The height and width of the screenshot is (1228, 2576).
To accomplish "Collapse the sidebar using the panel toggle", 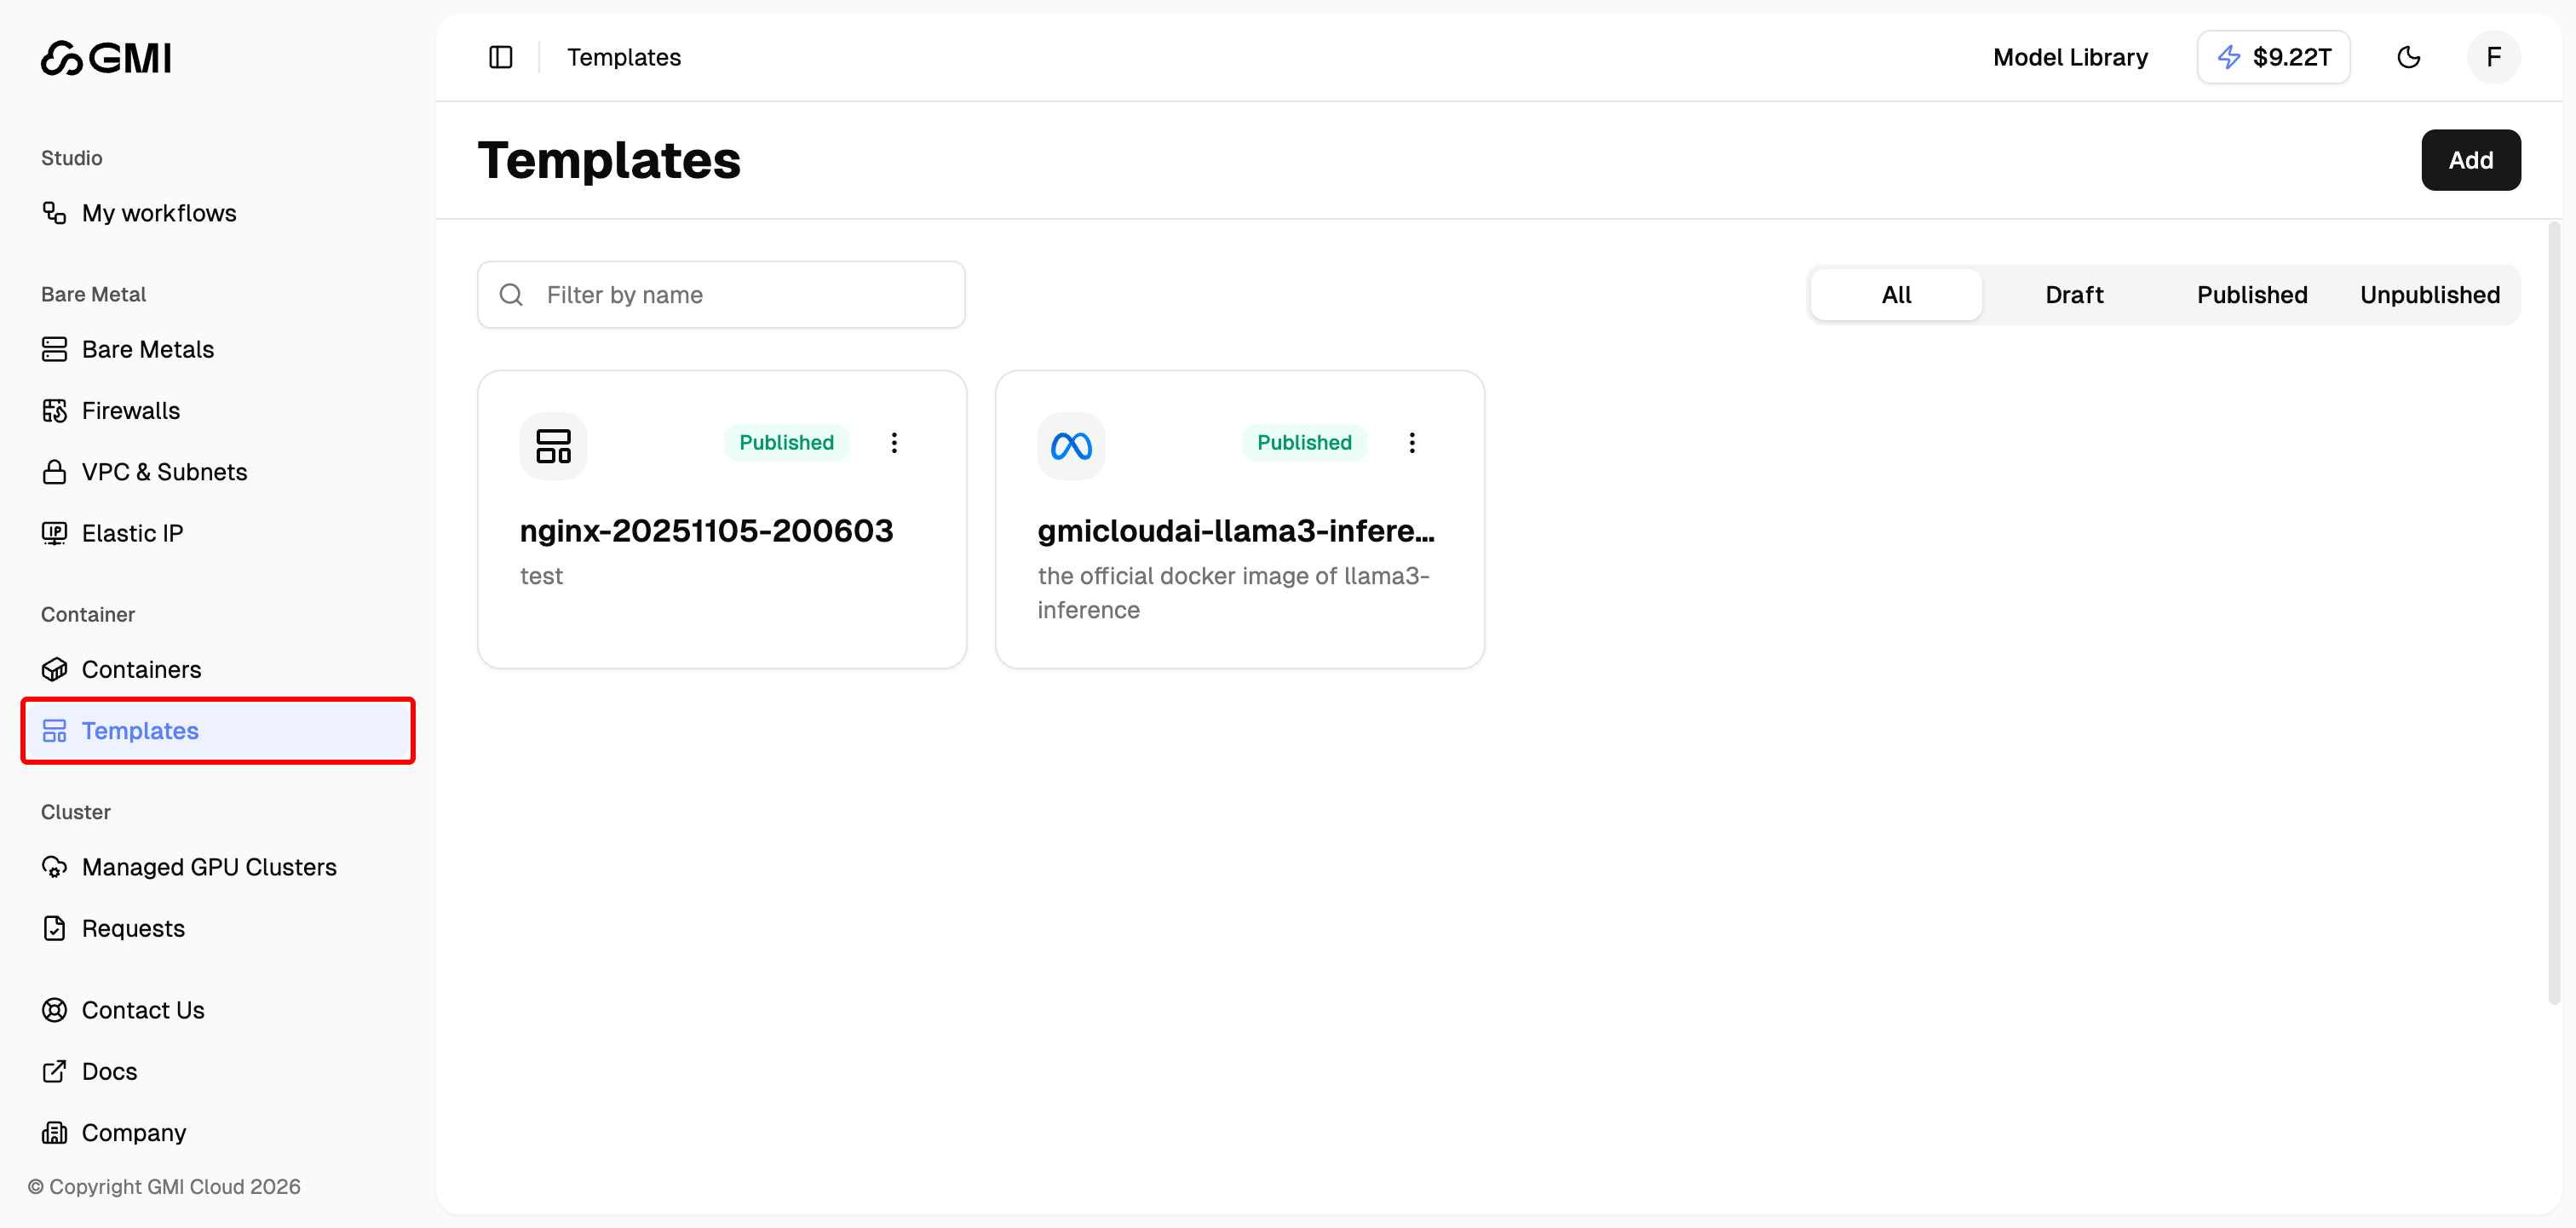I will (500, 57).
